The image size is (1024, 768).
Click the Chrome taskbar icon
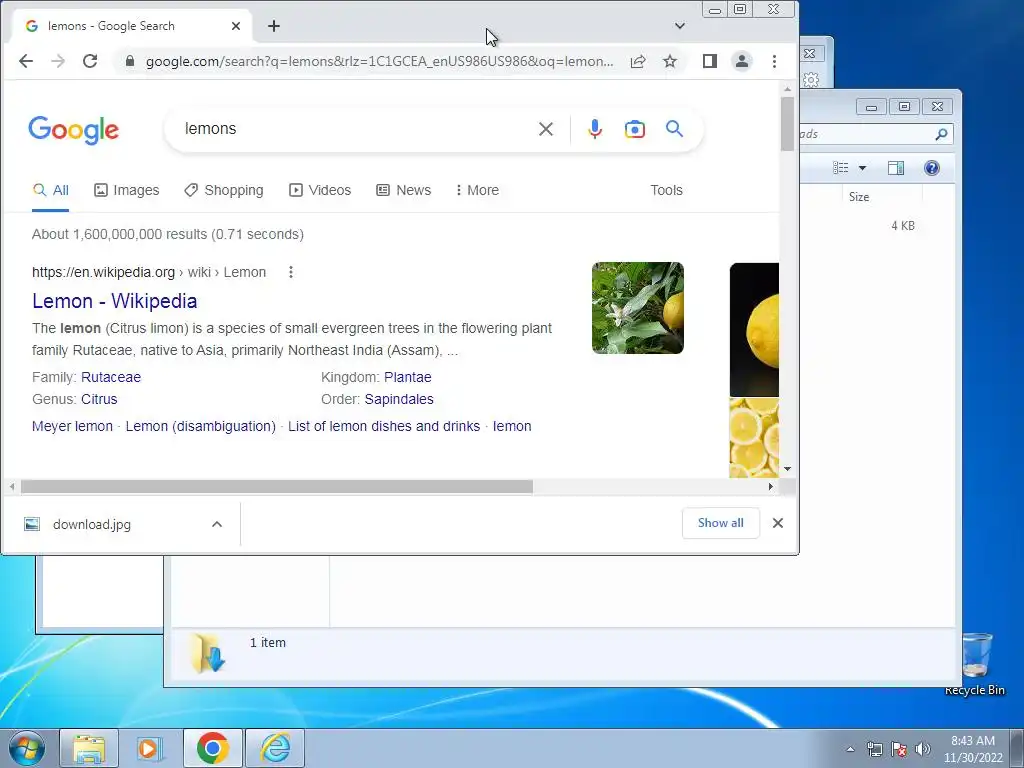coord(212,748)
